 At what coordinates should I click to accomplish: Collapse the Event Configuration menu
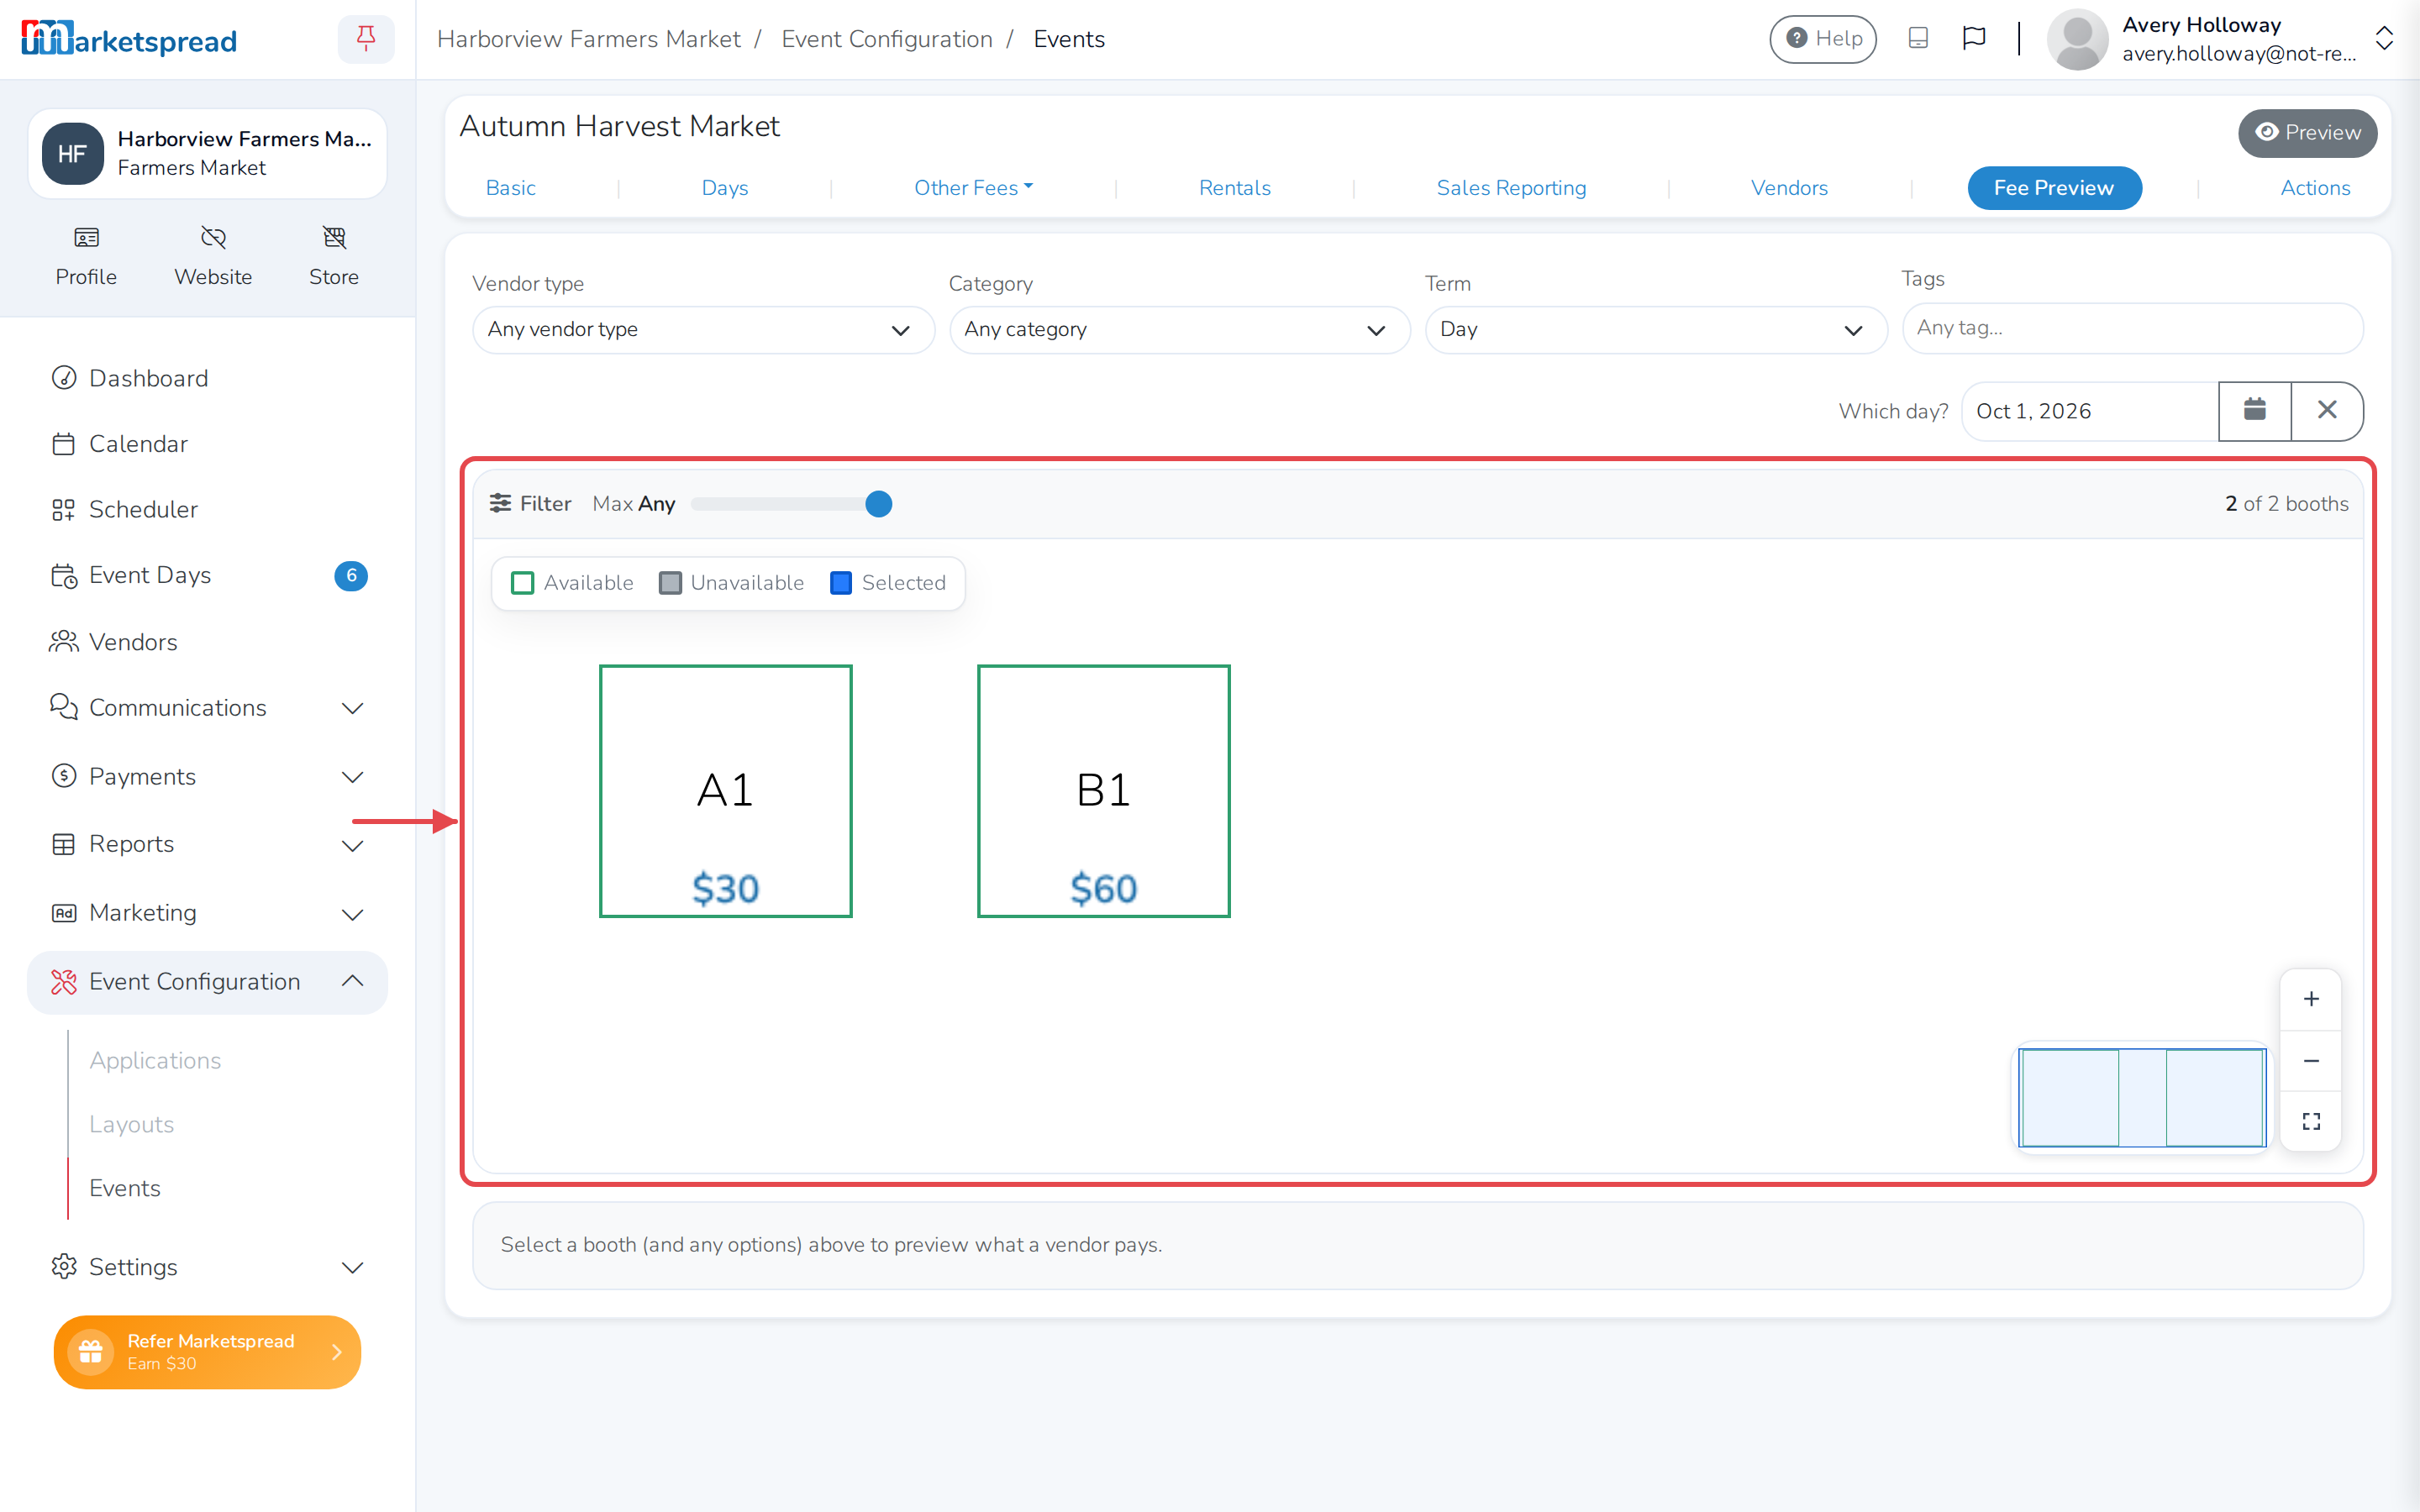pyautogui.click(x=207, y=982)
